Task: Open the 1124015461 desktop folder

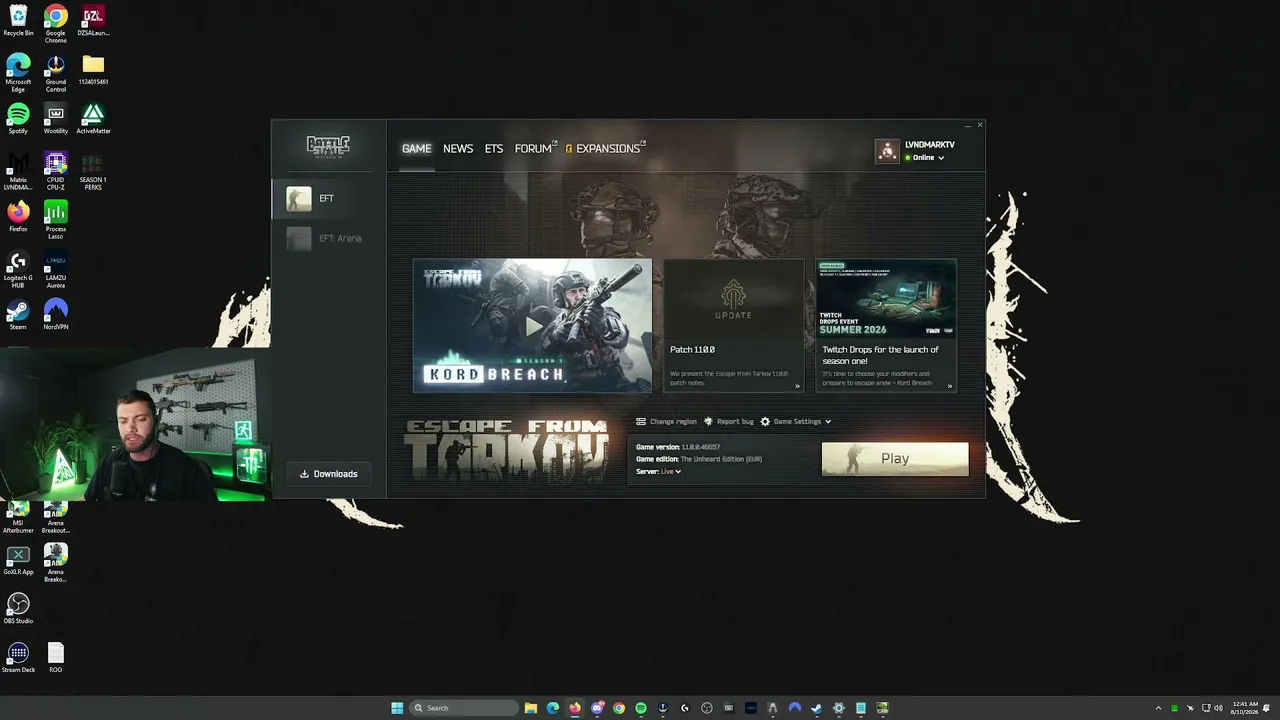Action: [x=93, y=70]
